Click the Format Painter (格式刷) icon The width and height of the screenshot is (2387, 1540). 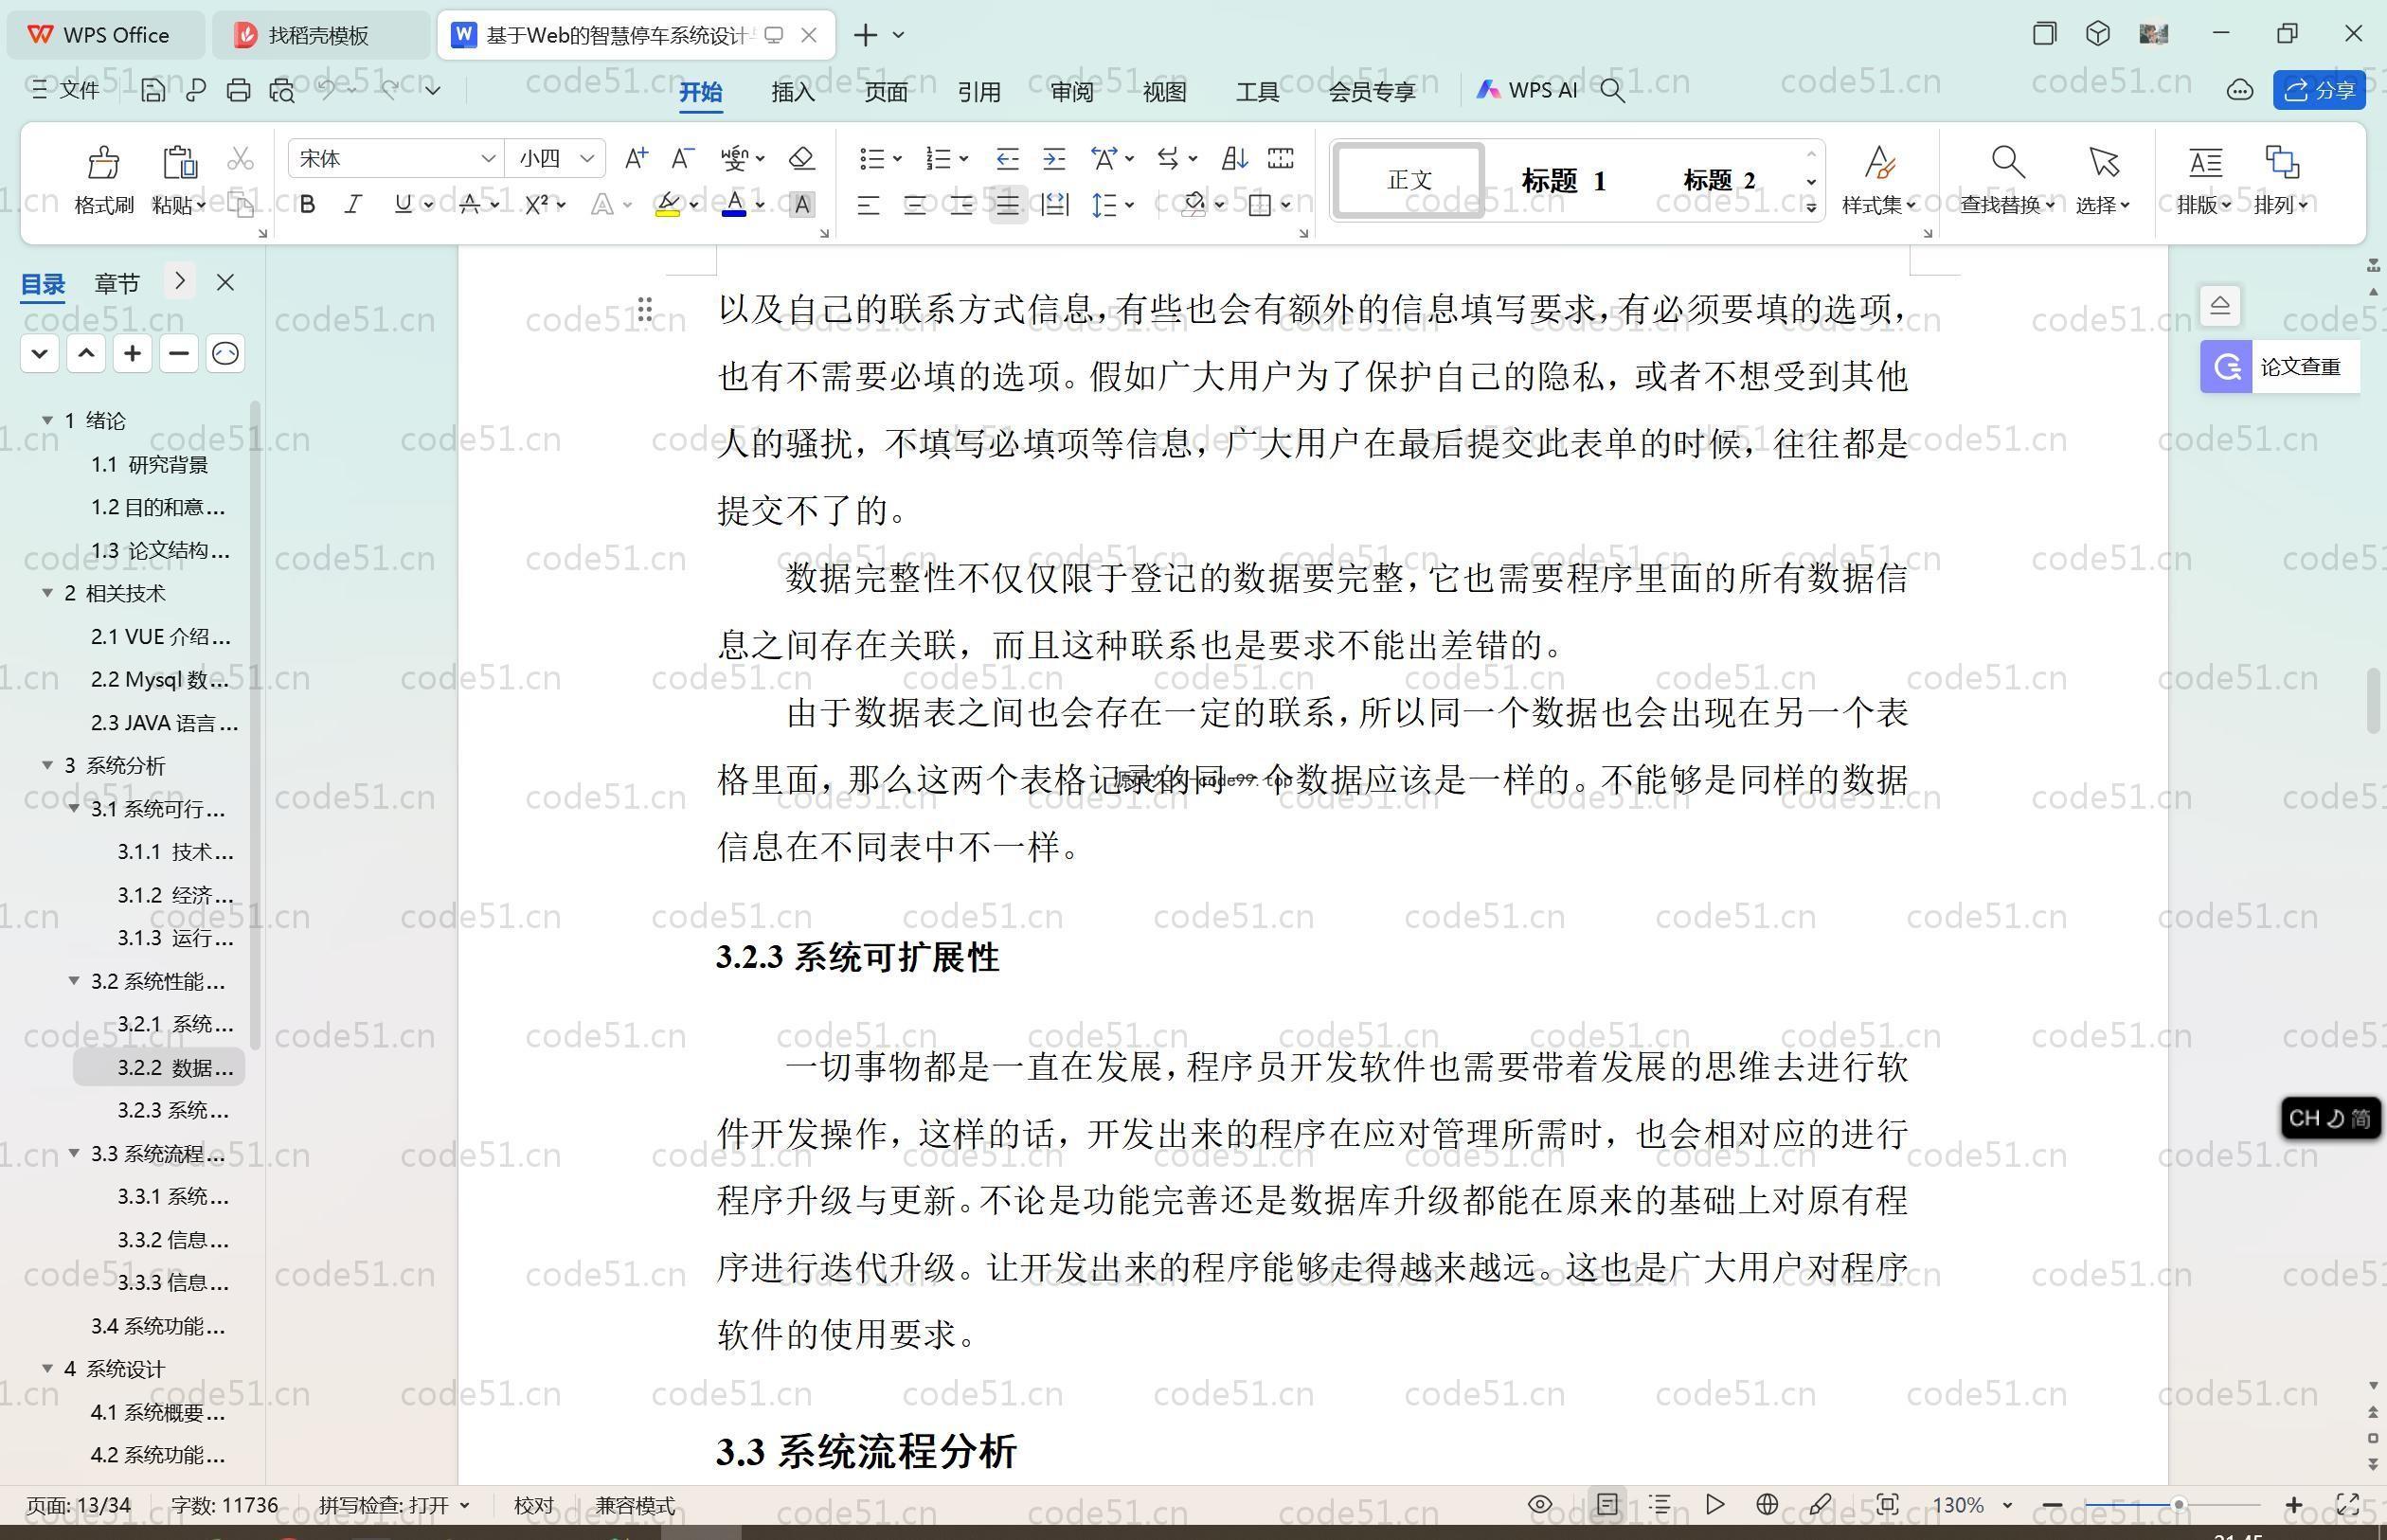pyautogui.click(x=103, y=162)
